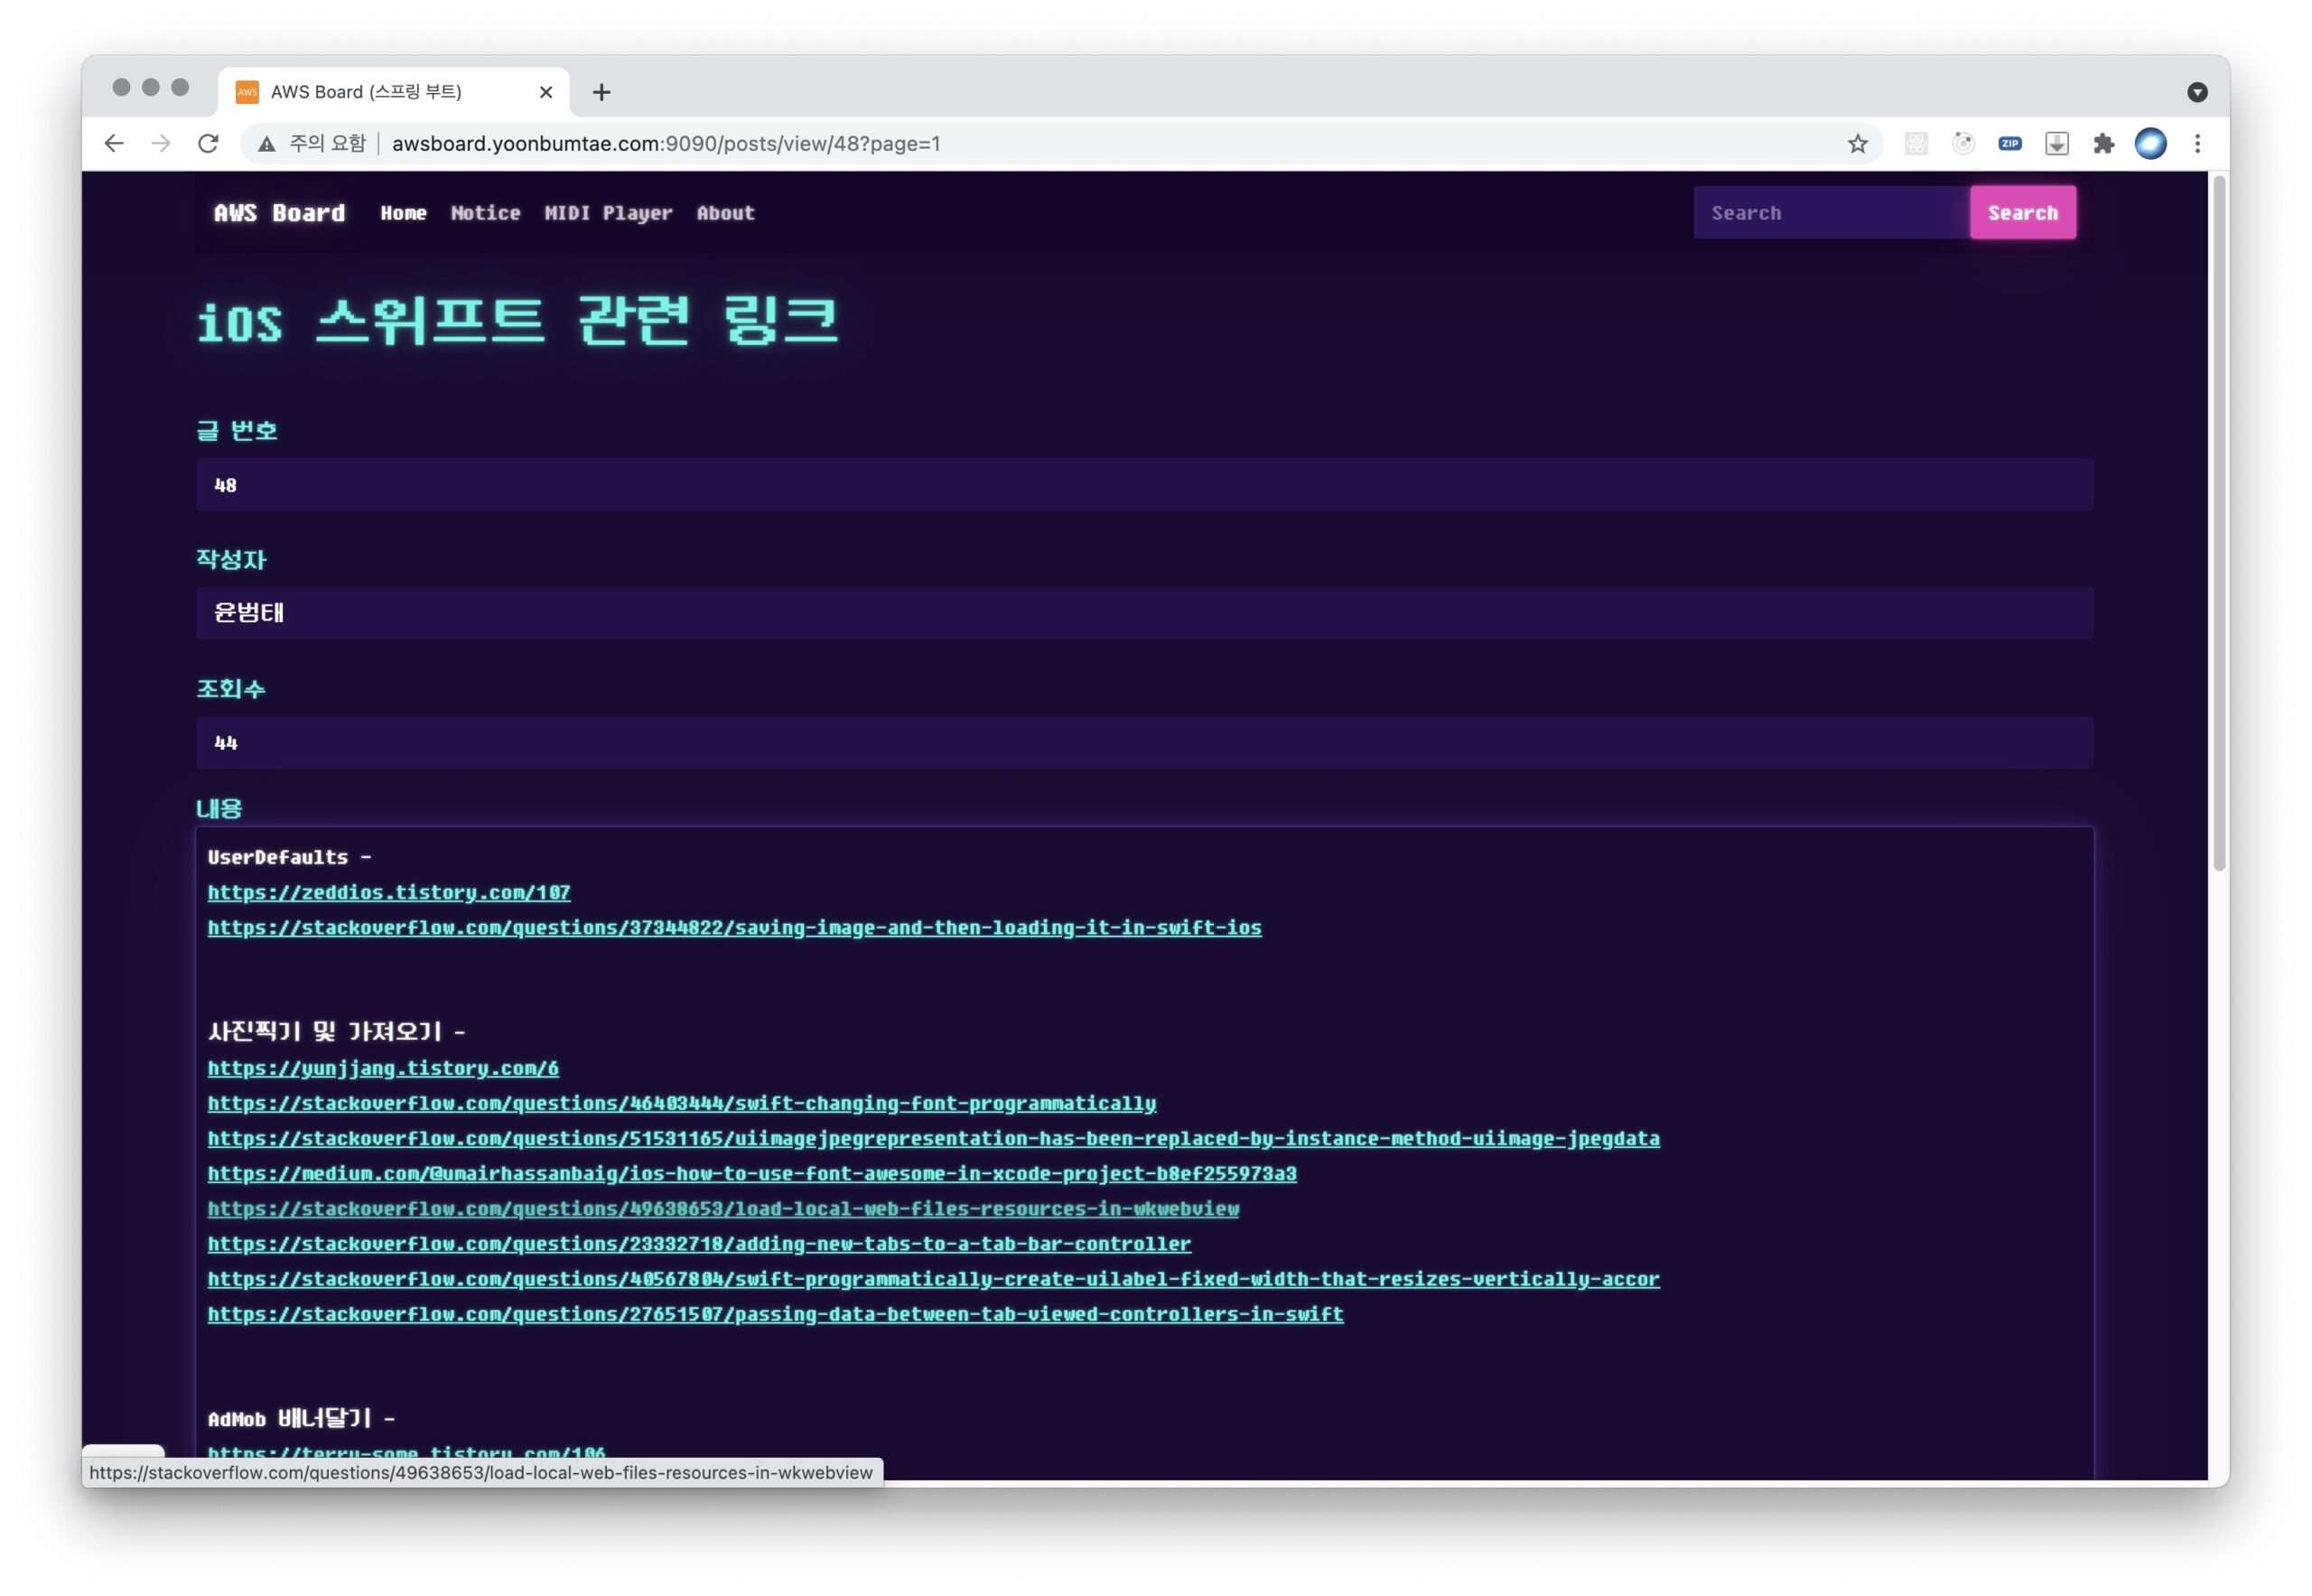Image resolution: width=2312 pixels, height=1596 pixels.
Task: Go to Home in navbar
Action: 403,213
